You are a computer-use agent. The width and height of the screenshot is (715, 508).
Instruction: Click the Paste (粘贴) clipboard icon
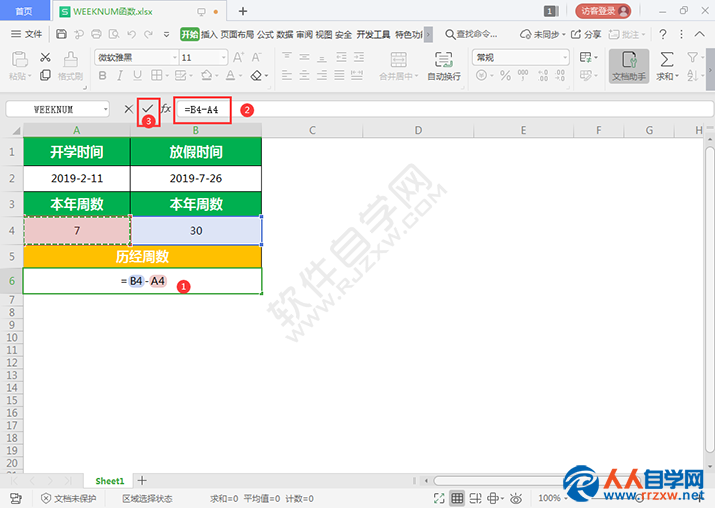(x=20, y=60)
